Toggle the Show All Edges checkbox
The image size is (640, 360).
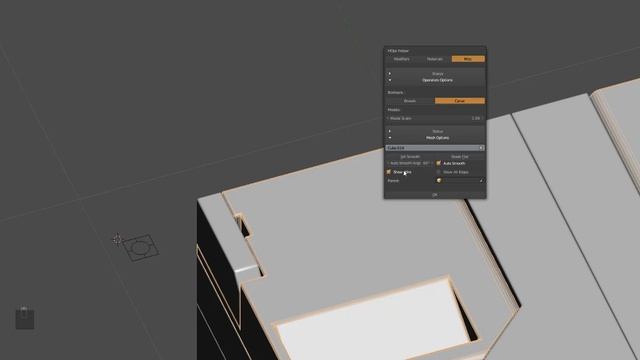[439, 172]
